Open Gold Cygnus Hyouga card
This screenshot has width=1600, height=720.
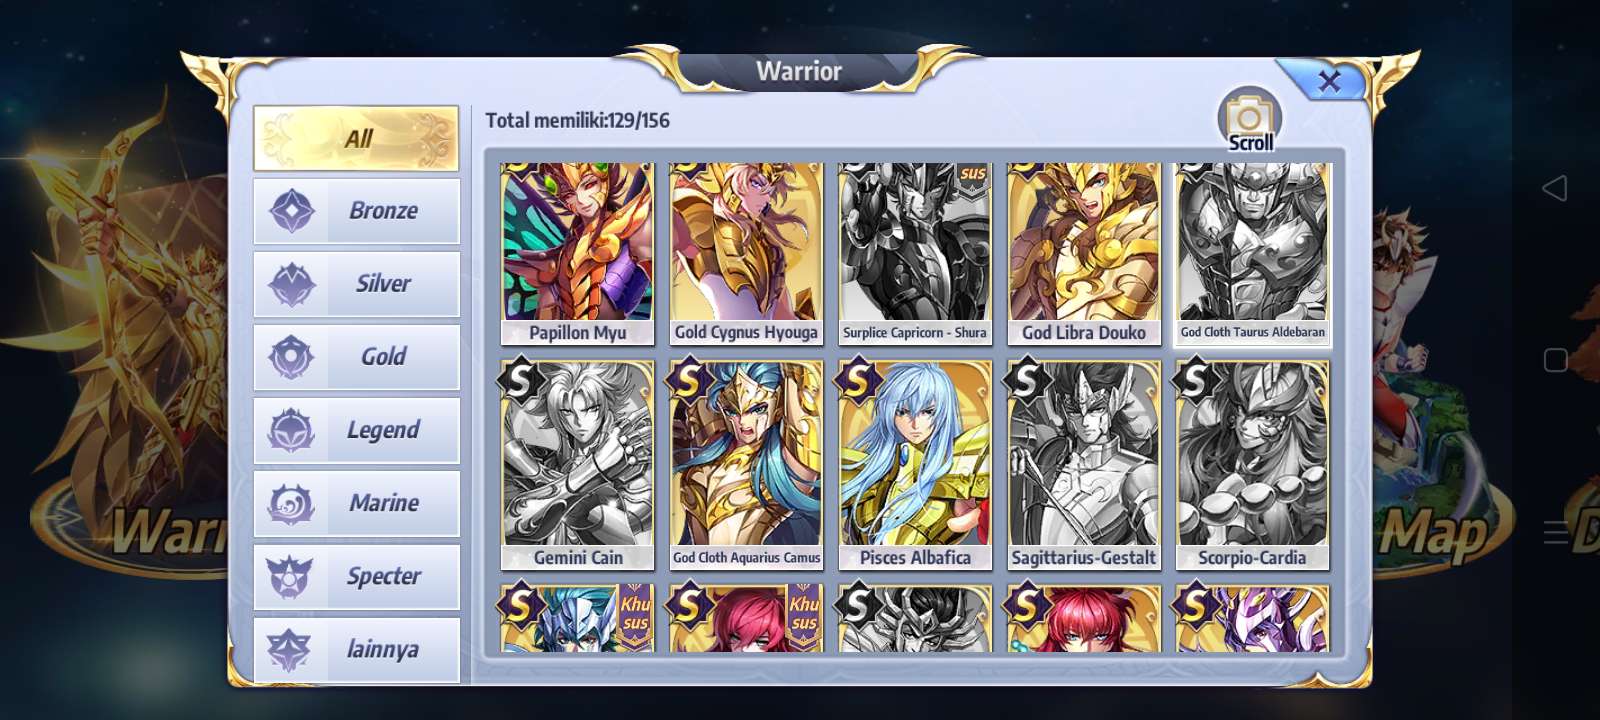[x=746, y=254]
